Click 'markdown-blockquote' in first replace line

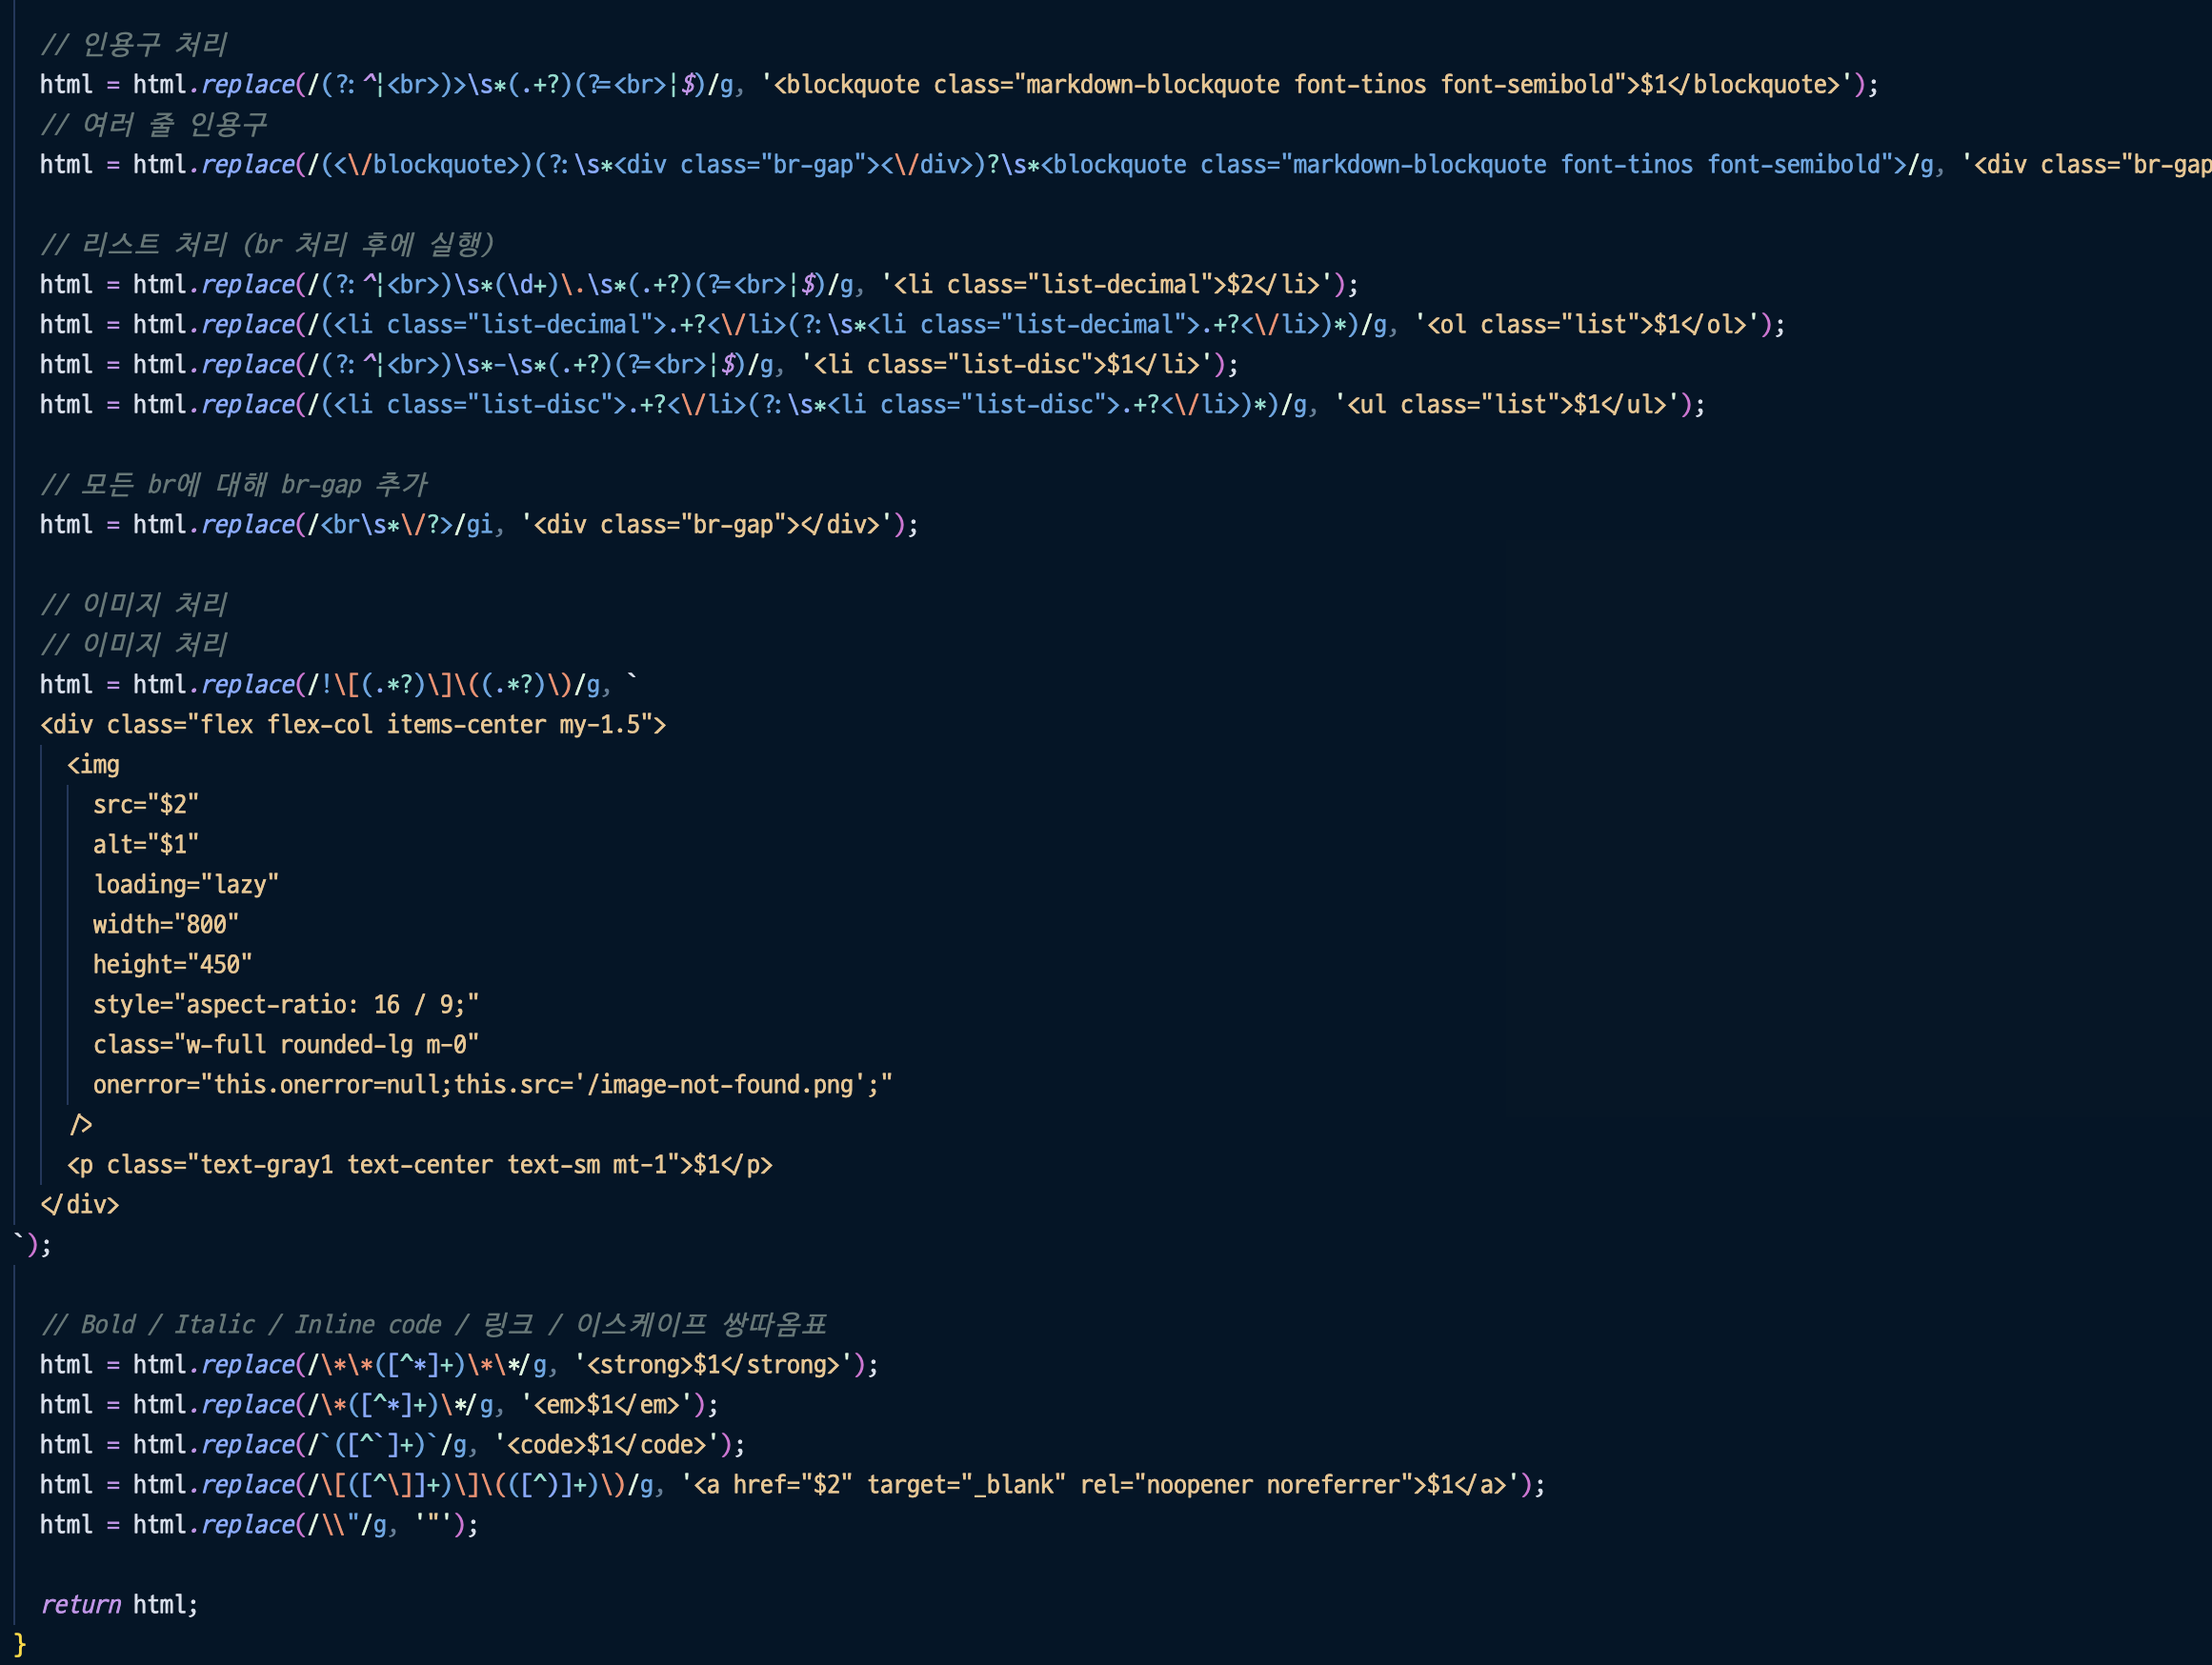[x=1152, y=85]
